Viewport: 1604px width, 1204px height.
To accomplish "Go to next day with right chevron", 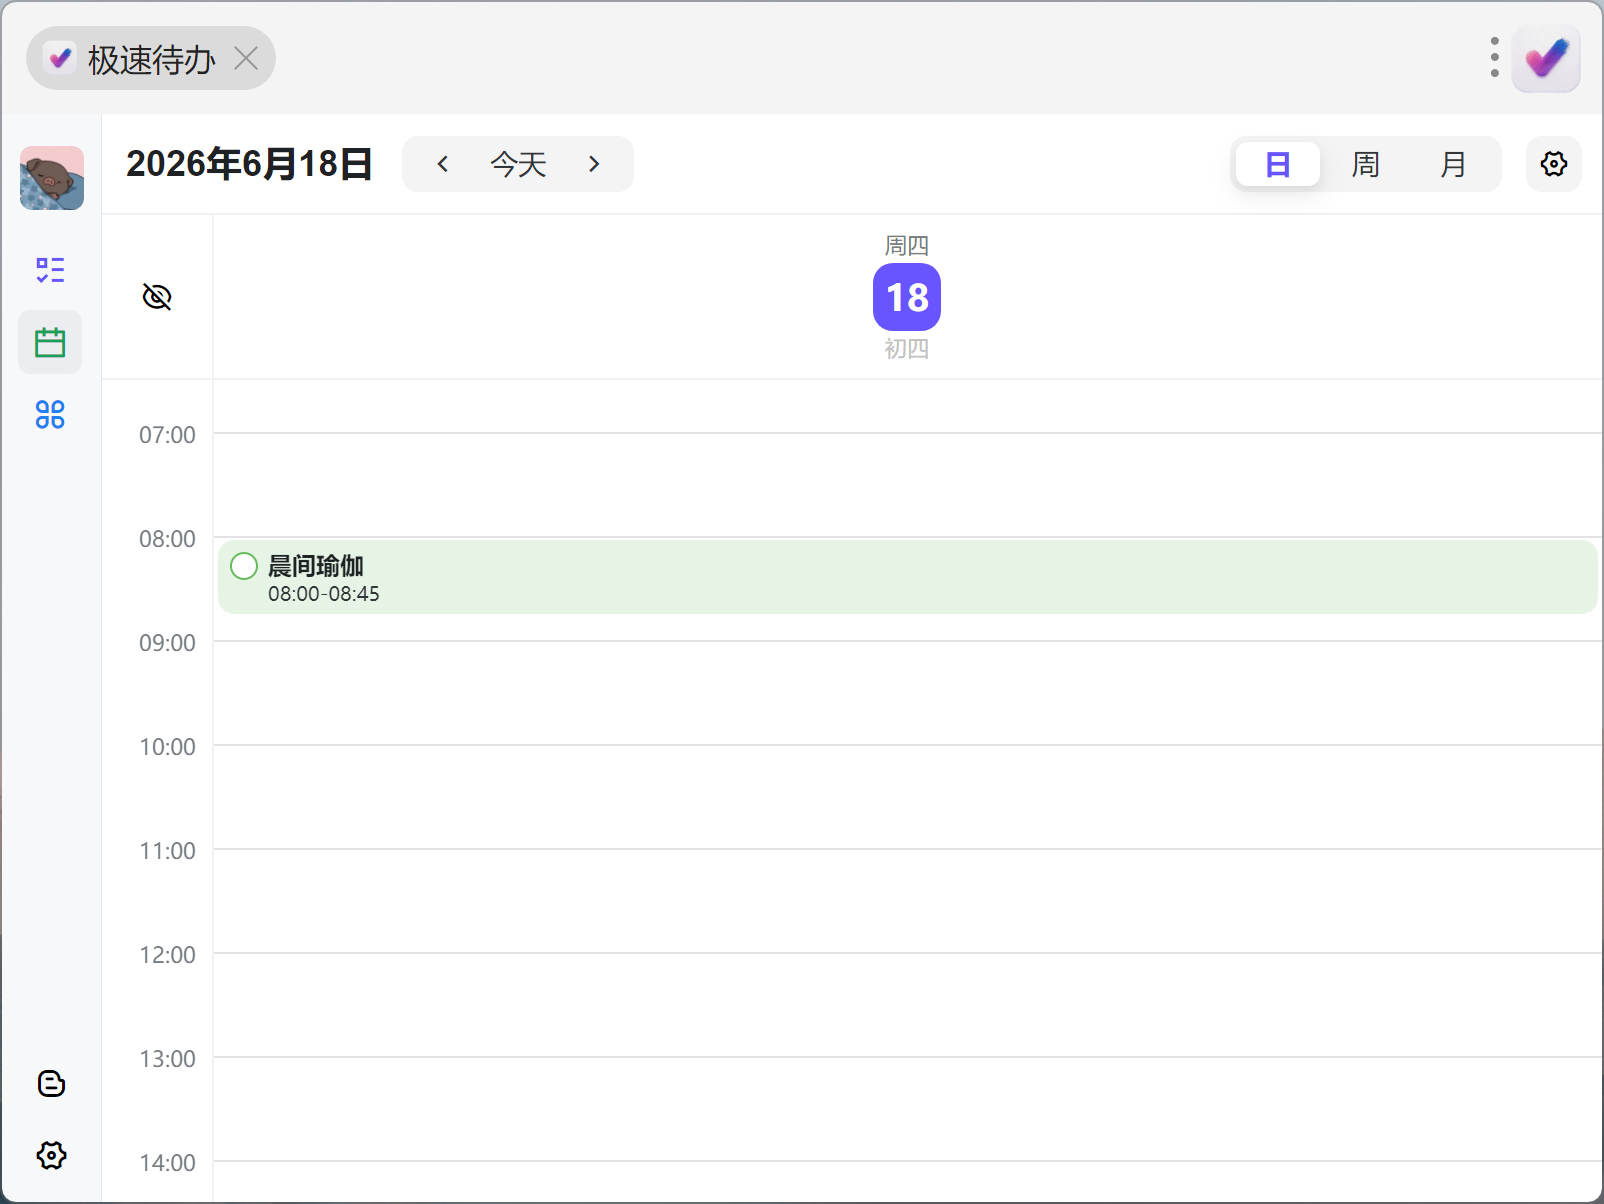I will [x=594, y=164].
